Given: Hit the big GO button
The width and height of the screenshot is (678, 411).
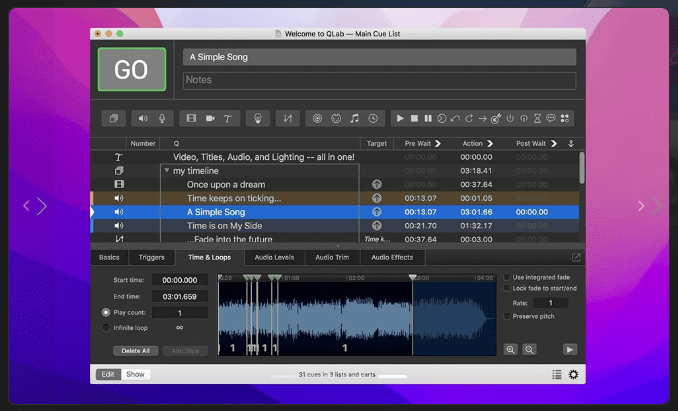Looking at the screenshot, I should 132,70.
